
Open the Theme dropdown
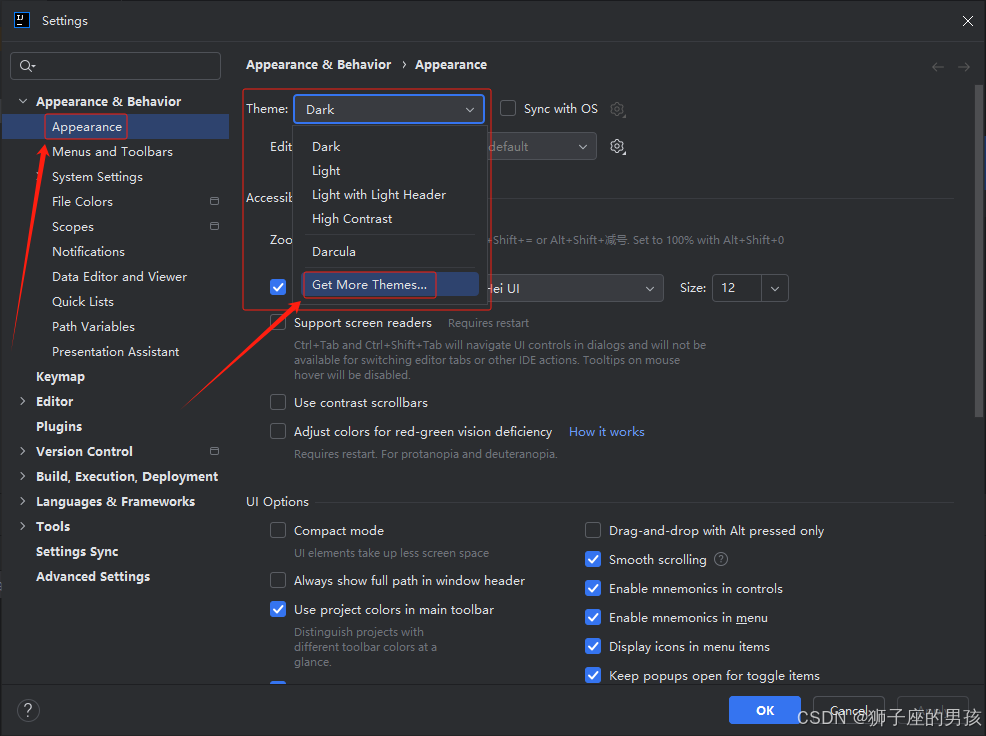tap(389, 109)
